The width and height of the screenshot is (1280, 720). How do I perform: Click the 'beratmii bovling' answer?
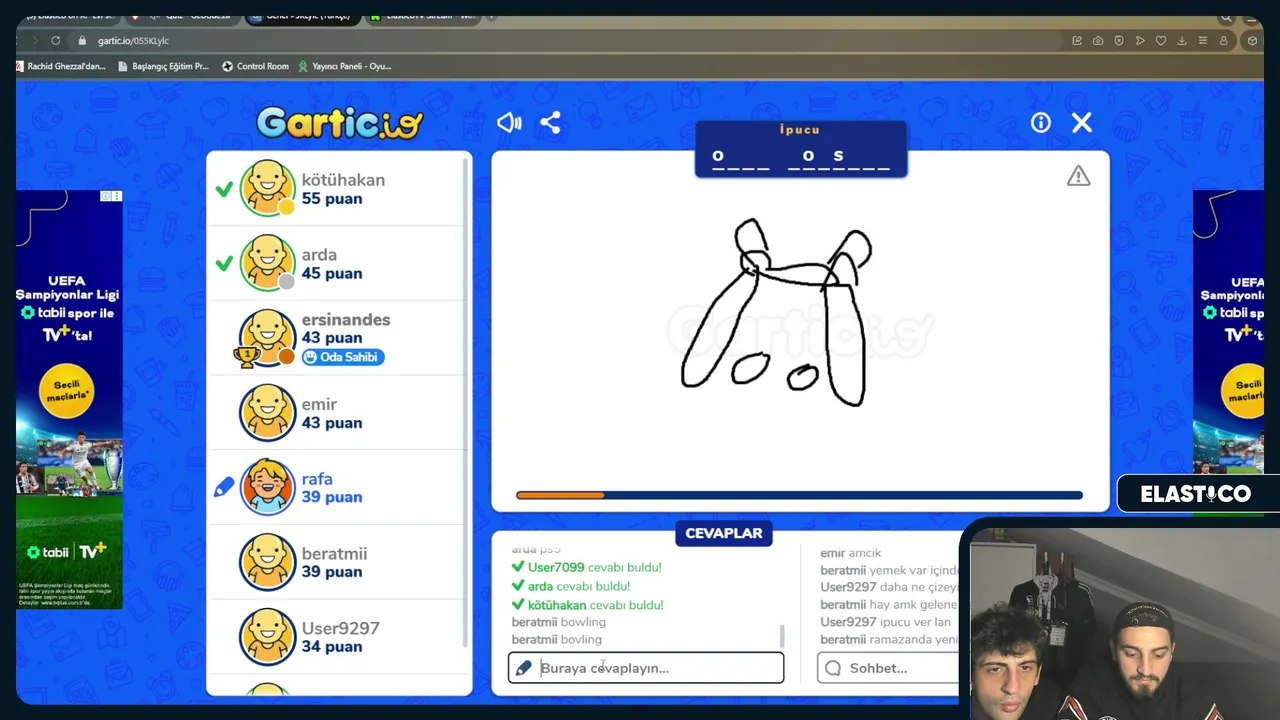557,639
